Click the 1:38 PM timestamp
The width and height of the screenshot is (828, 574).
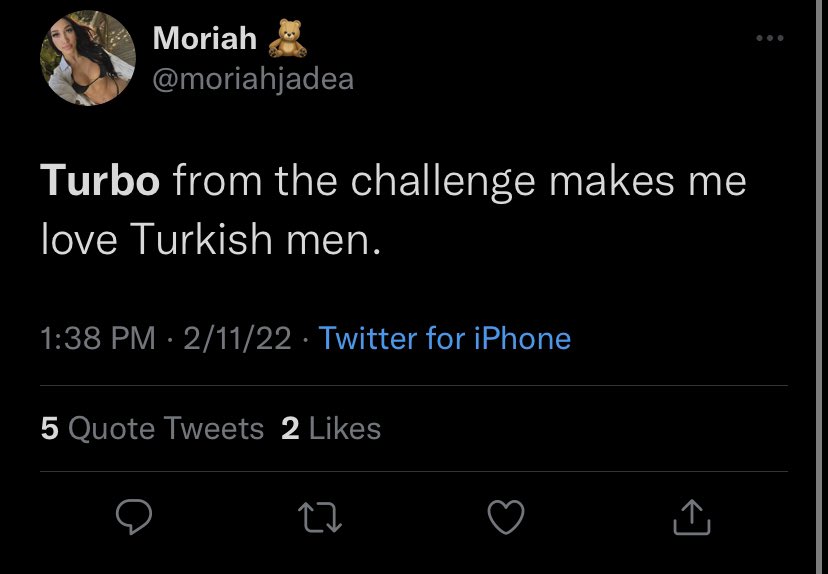pyautogui.click(x=98, y=338)
